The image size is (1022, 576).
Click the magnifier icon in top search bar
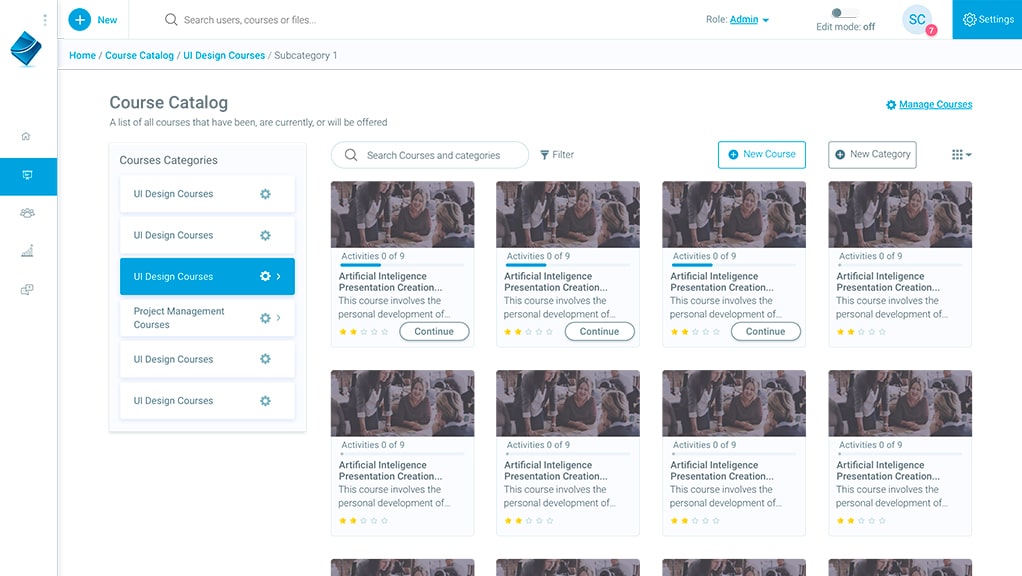pyautogui.click(x=171, y=20)
